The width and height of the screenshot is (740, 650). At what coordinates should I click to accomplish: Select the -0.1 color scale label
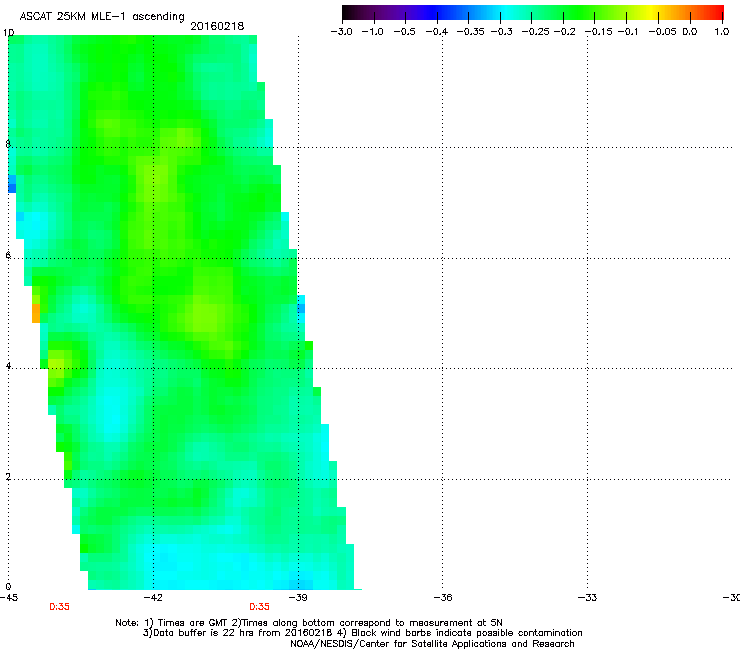(x=628, y=32)
